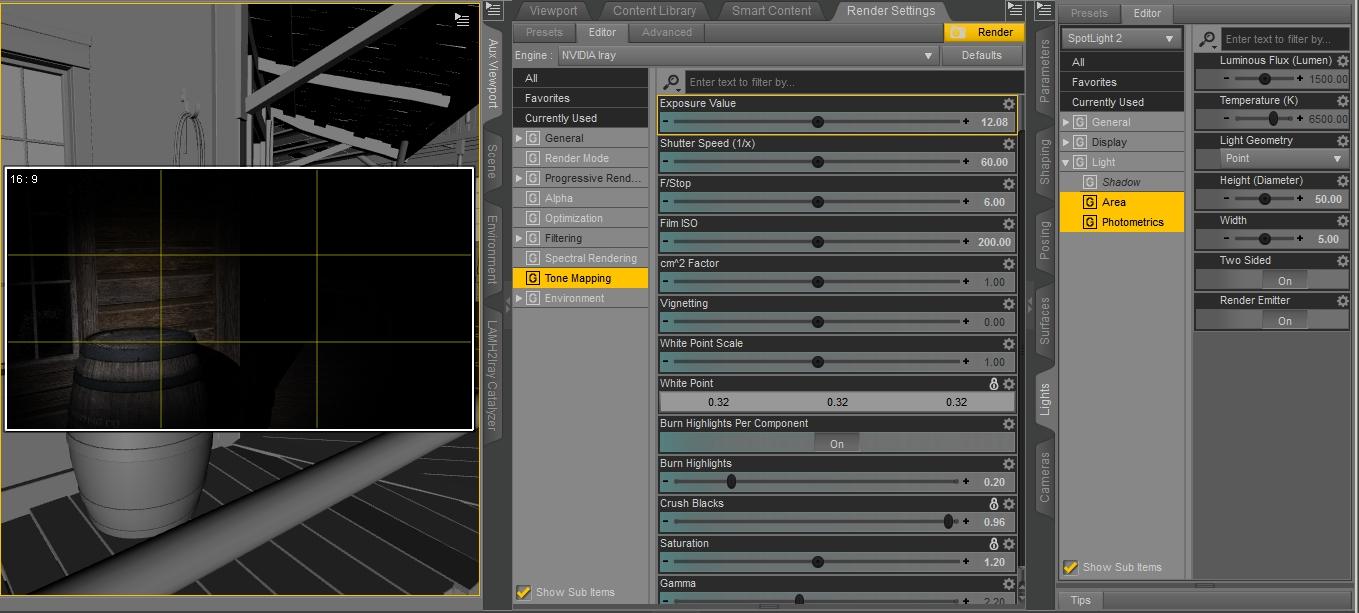The width and height of the screenshot is (1359, 613).
Task: Uncheck Show Sub Items in Lights pane
Action: pyautogui.click(x=1070, y=567)
